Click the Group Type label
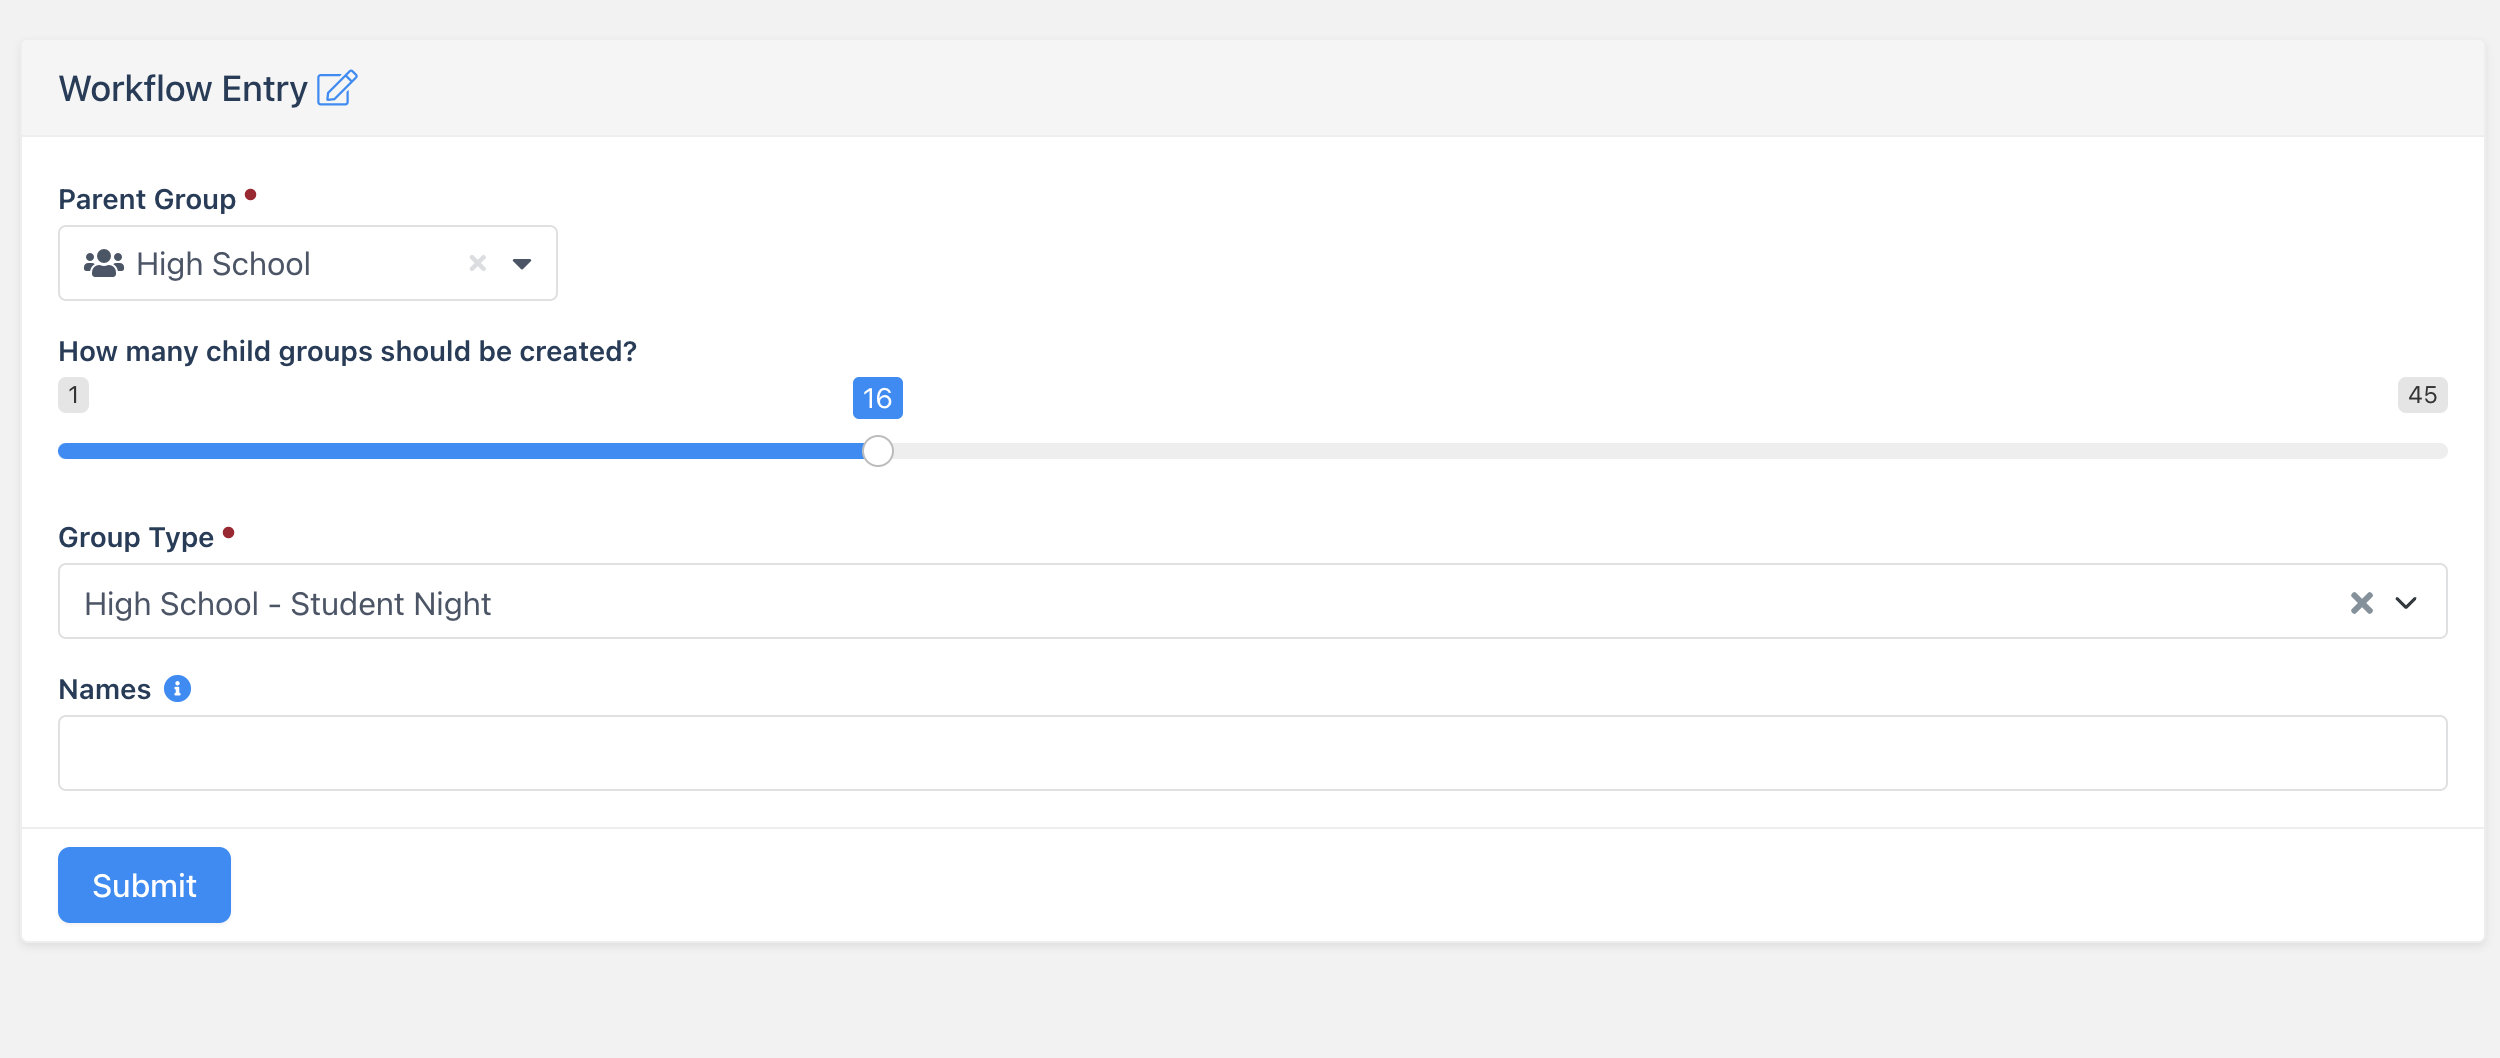2500x1058 pixels. tap(136, 538)
